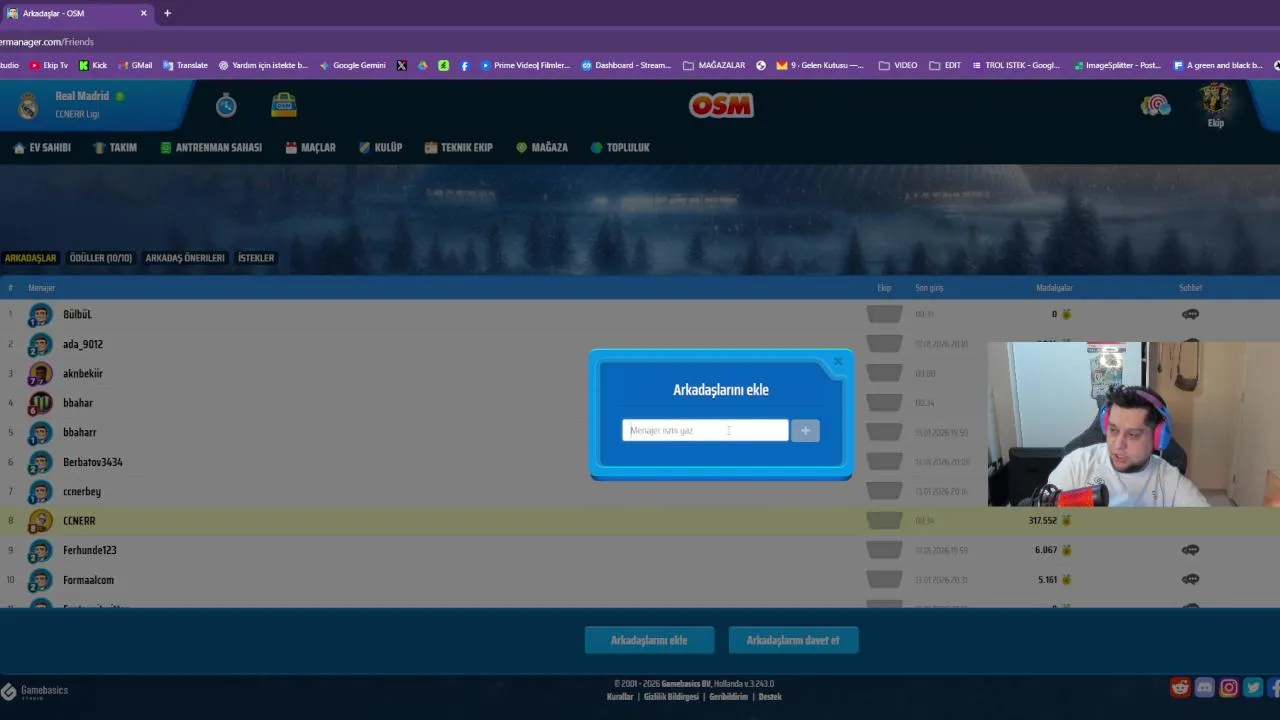
Task: Open the Ekip crew avatar
Action: click(1215, 100)
